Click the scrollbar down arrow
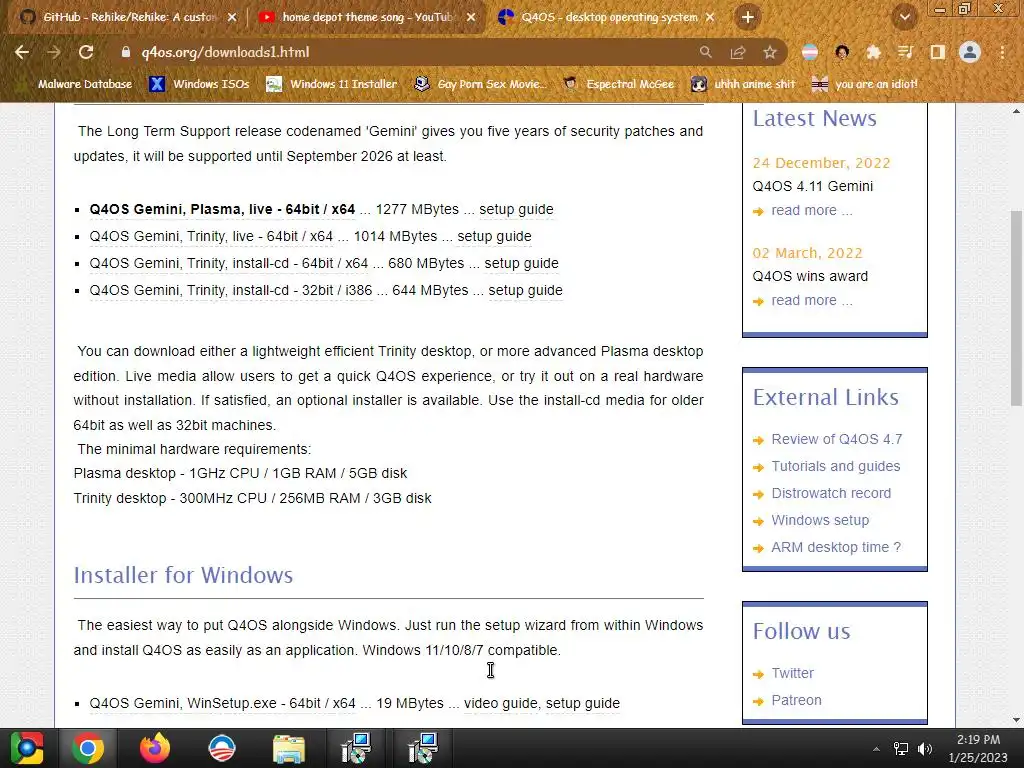Screen dimensions: 1024x768 coord(1016,720)
